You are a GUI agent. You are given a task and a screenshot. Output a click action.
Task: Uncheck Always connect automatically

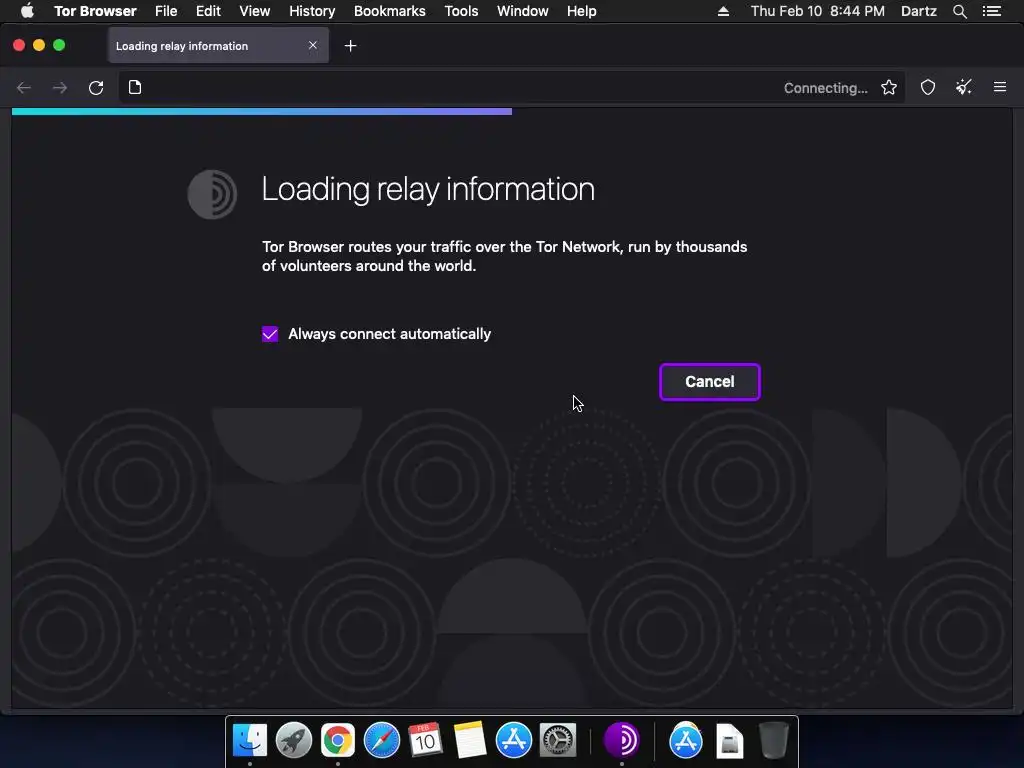tap(270, 334)
